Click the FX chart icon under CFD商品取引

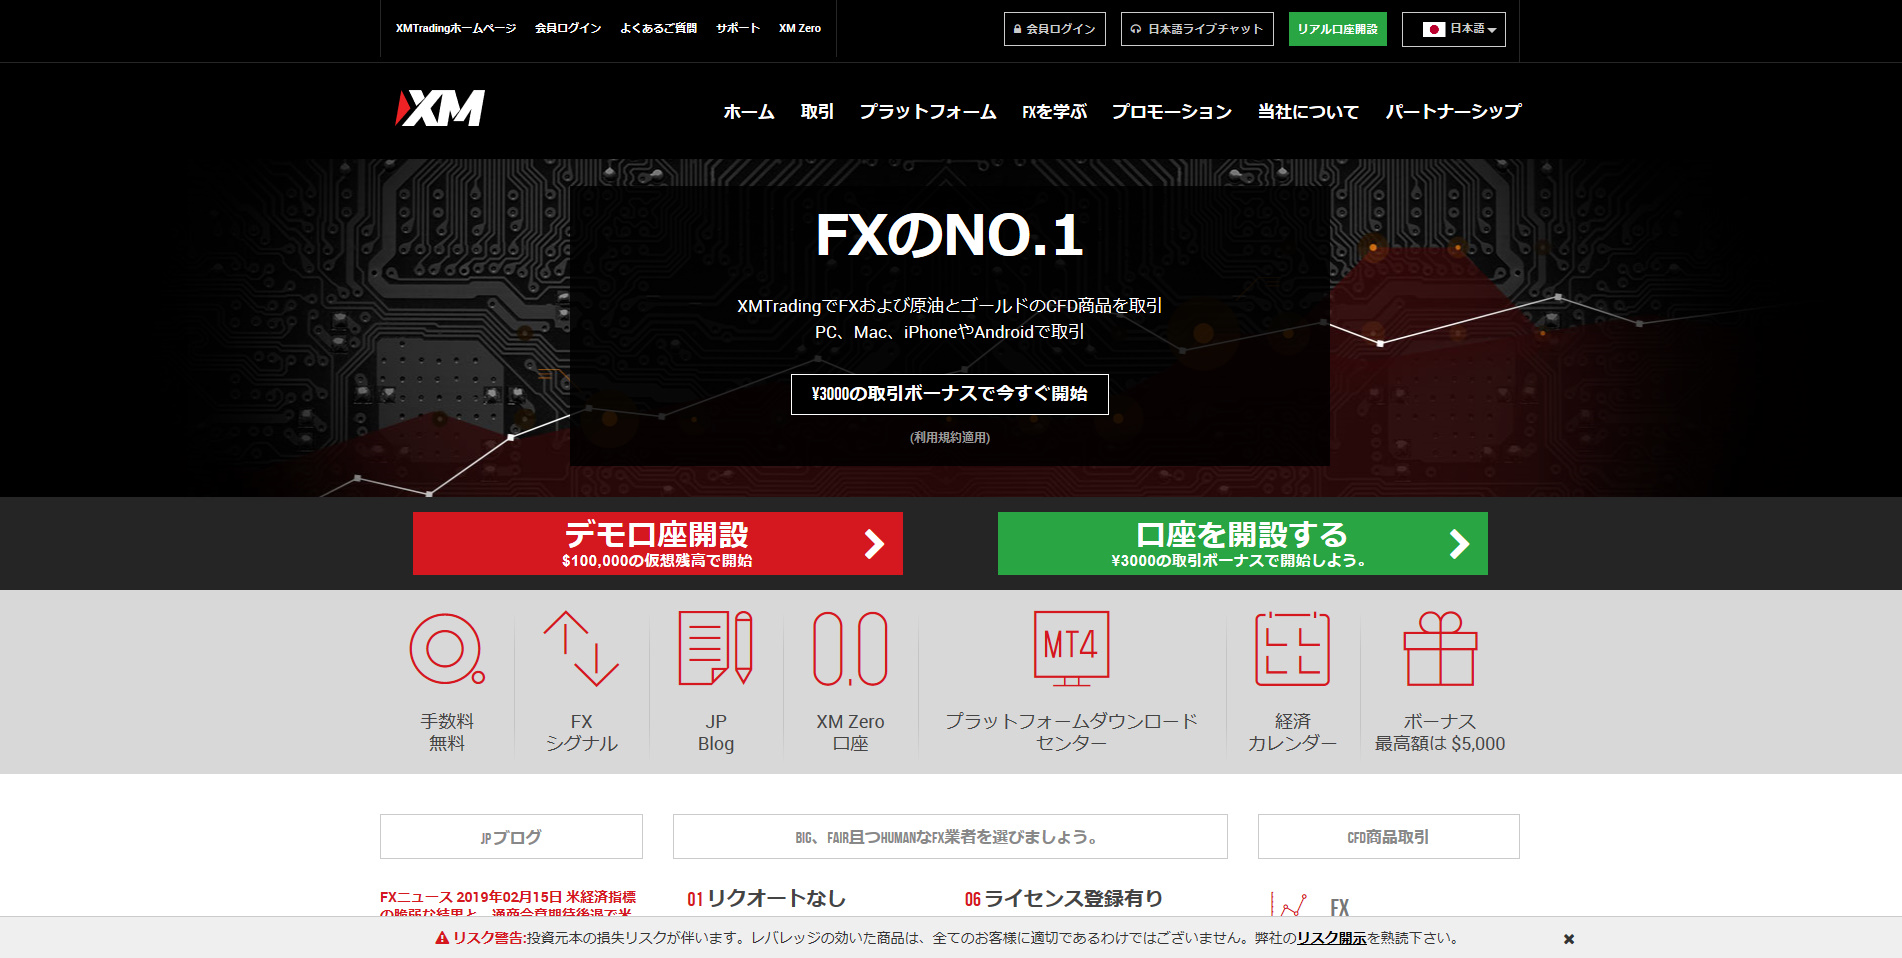coord(1289,905)
